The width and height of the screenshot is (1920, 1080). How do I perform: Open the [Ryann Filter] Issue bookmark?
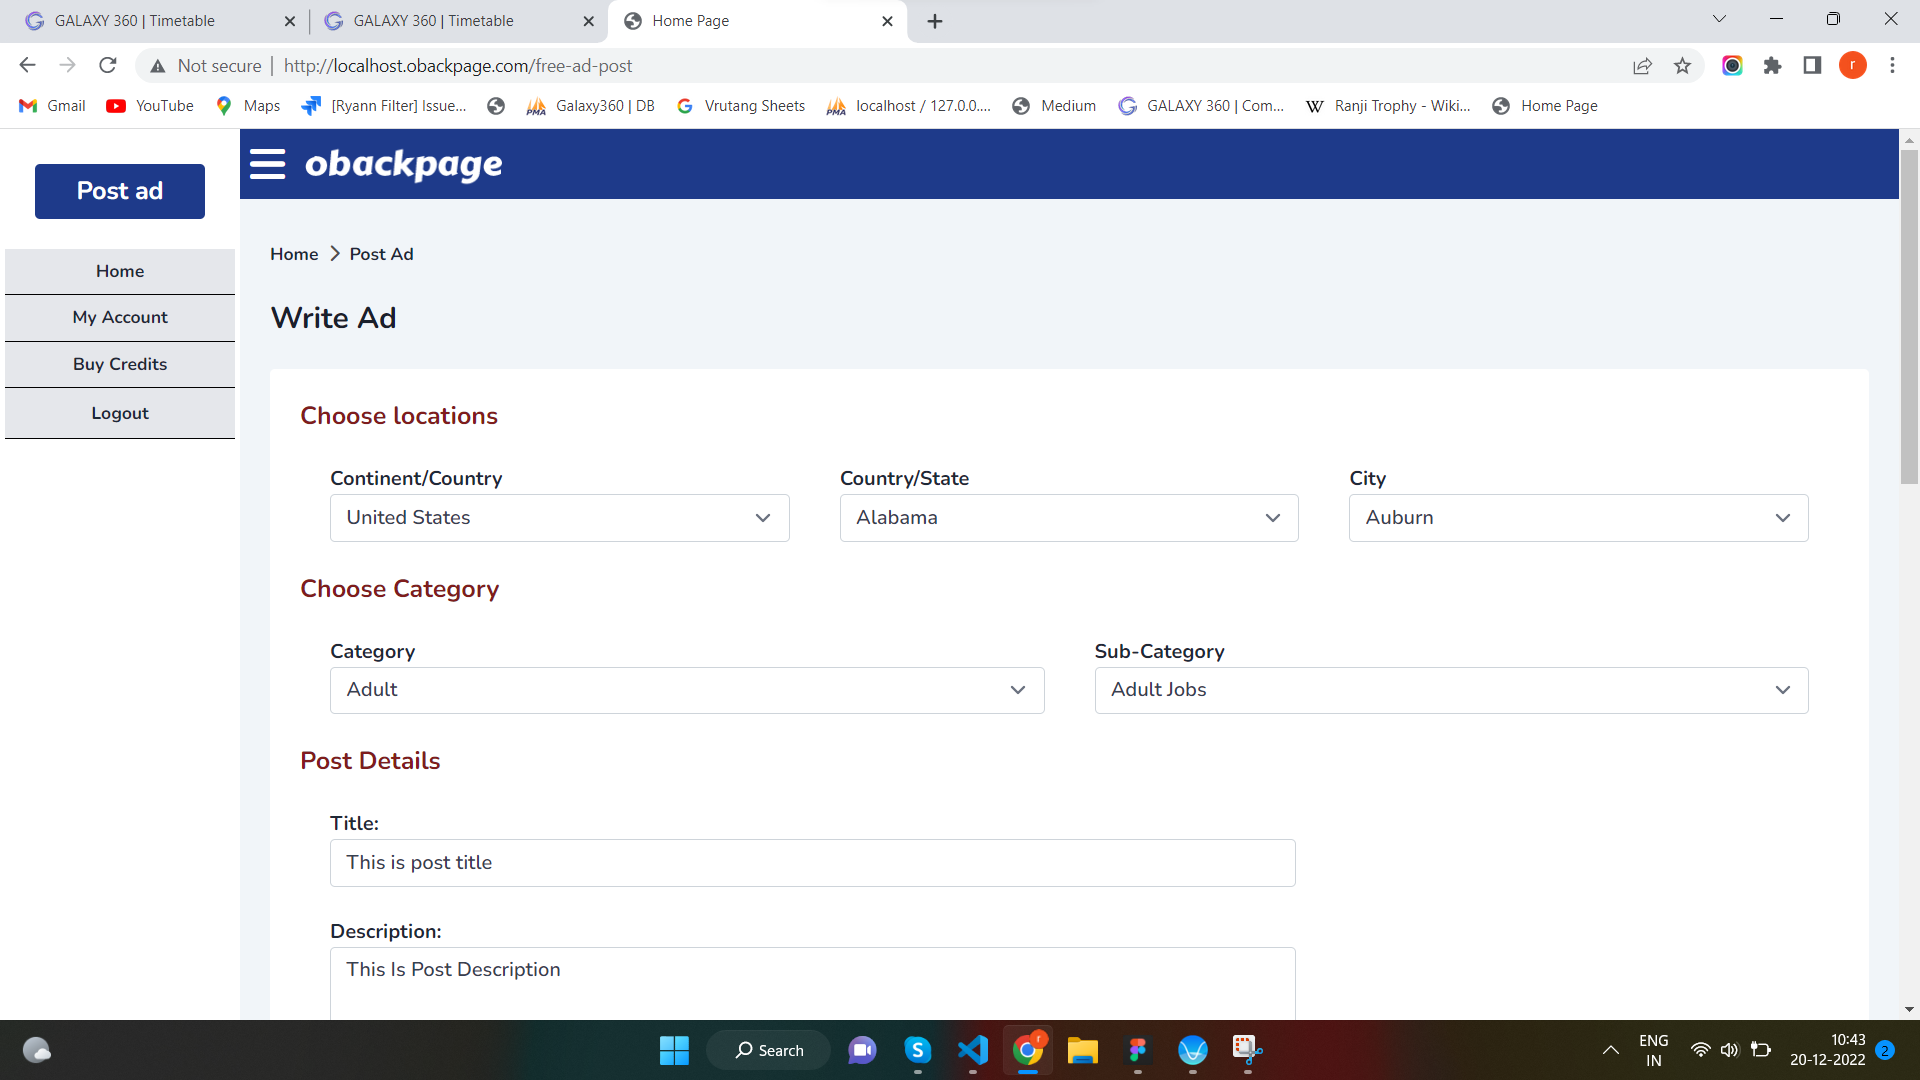point(384,106)
